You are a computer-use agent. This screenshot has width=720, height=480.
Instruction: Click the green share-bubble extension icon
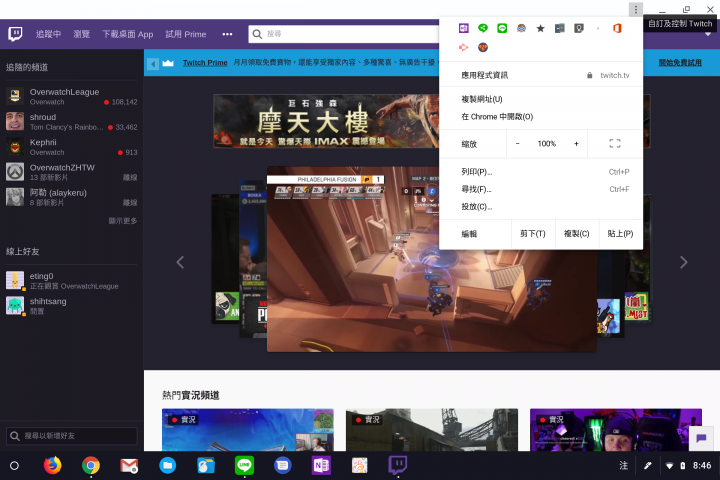point(483,28)
